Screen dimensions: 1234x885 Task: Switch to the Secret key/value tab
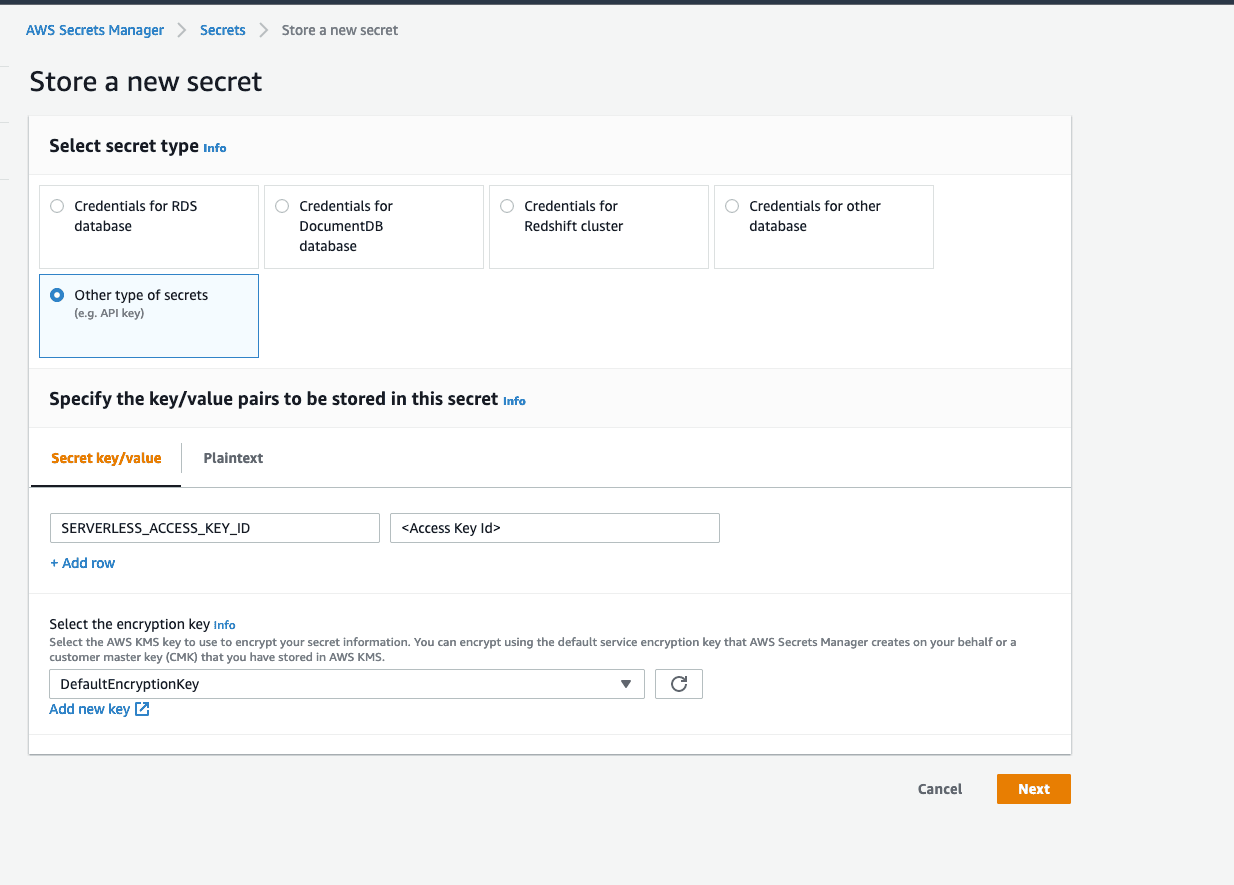pos(106,458)
